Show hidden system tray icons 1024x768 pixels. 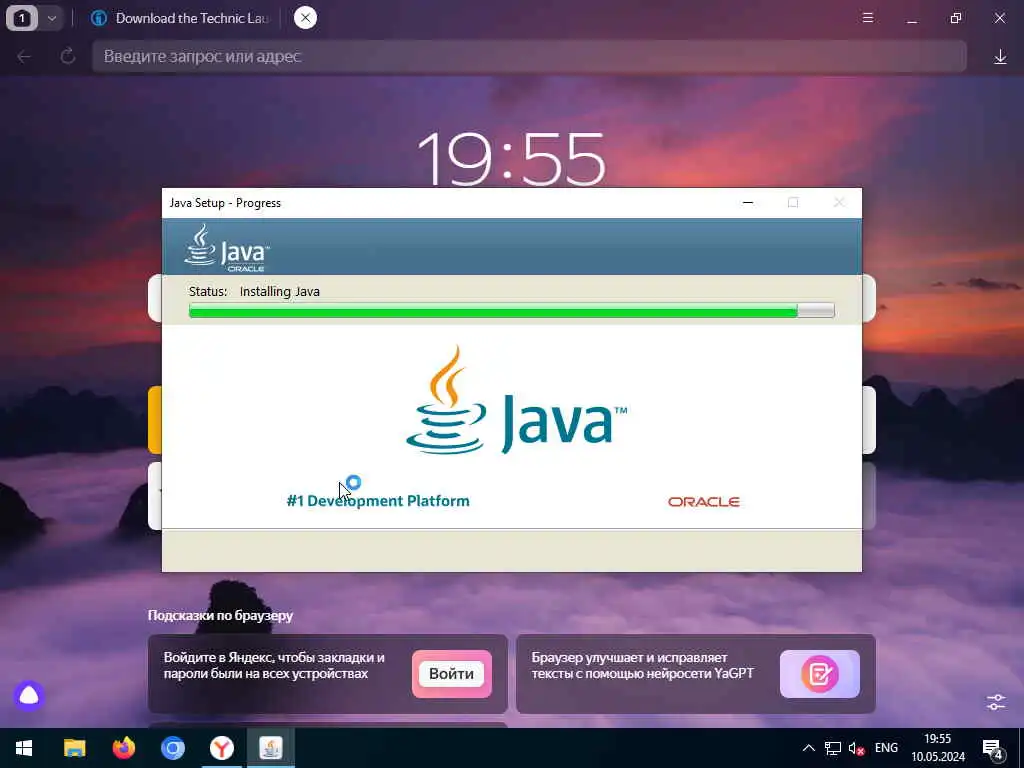(x=808, y=748)
